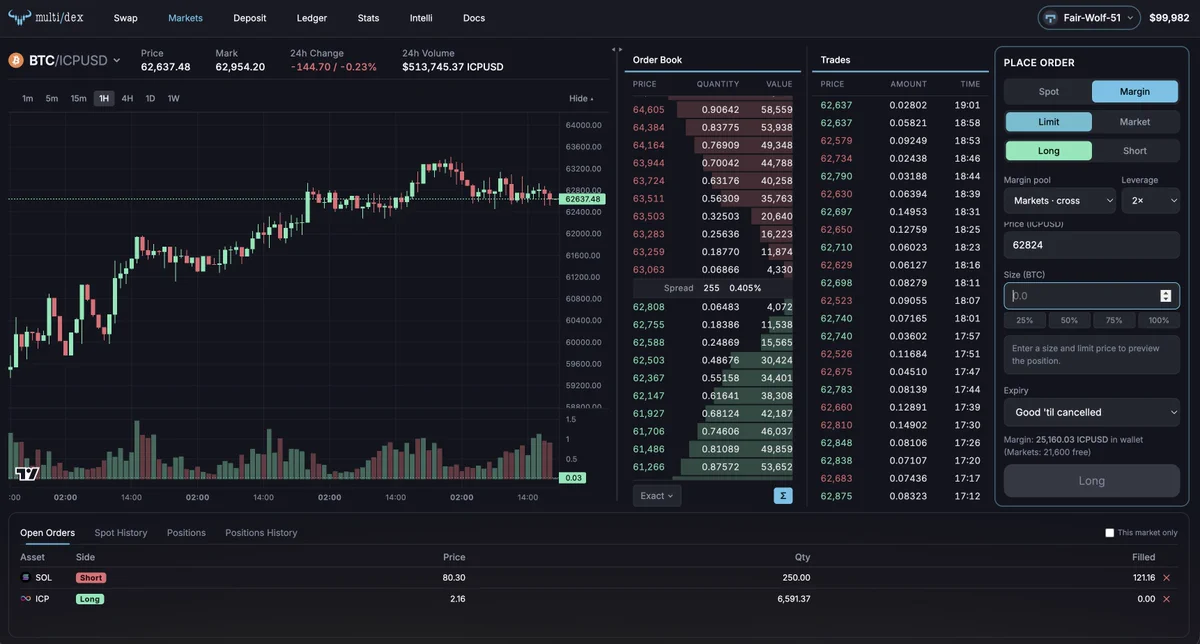Click the Fair-Wolf-51 account avatar
The width and height of the screenshot is (1200, 644).
(x=1050, y=18)
